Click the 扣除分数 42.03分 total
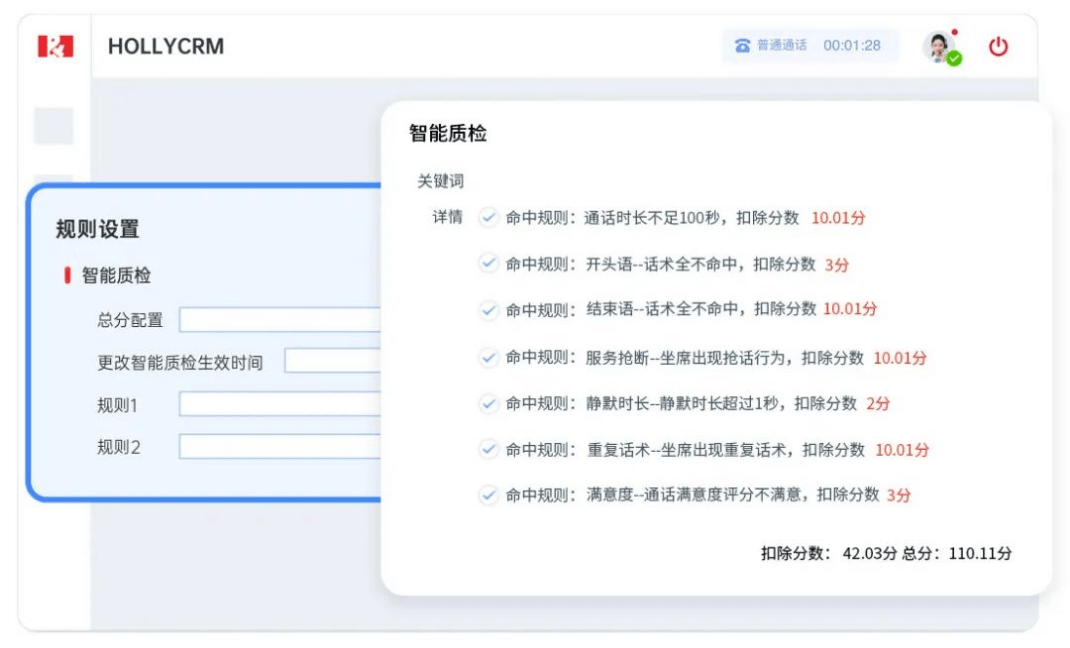Viewport: 1070px width, 648px height. coord(829,553)
